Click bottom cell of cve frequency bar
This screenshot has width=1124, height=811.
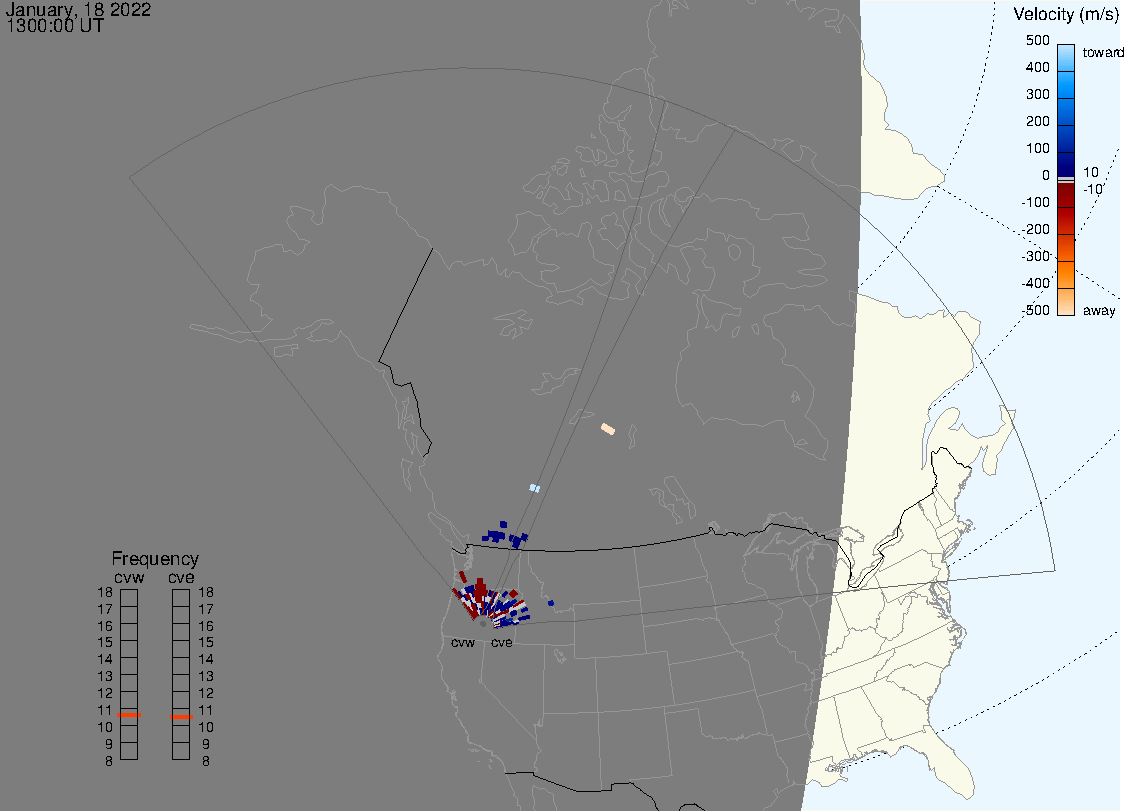(x=181, y=751)
